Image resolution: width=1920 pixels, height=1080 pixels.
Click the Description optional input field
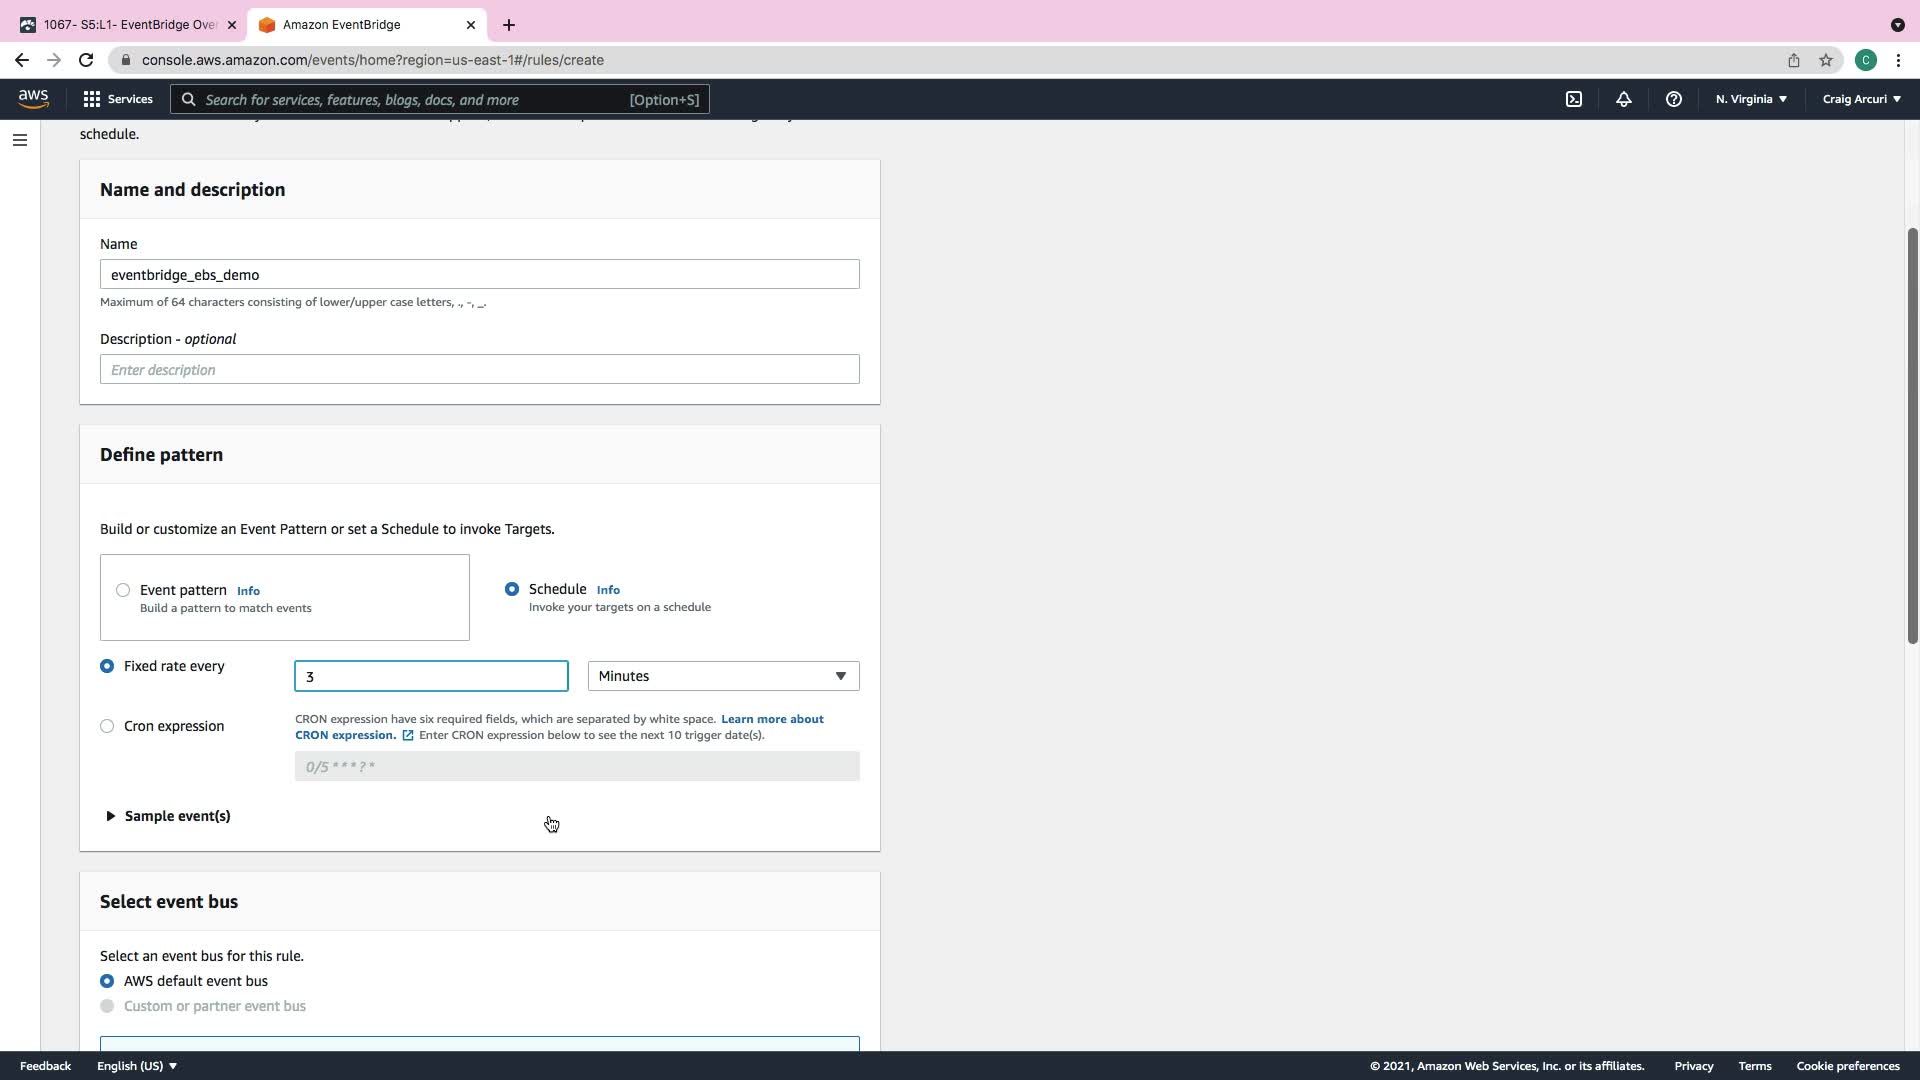(x=479, y=370)
